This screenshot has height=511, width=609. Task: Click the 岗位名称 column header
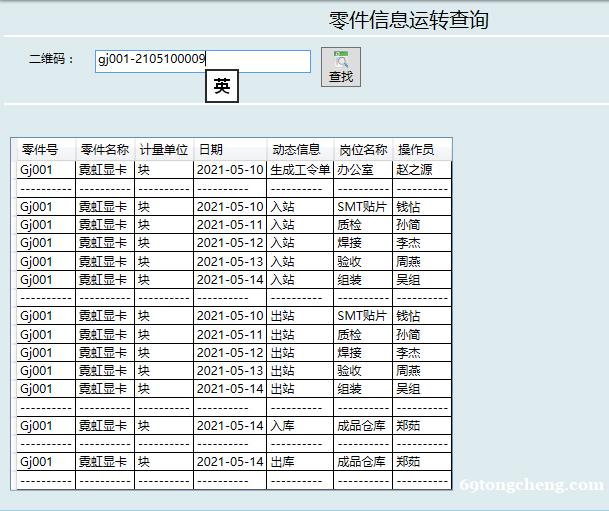[x=362, y=150]
